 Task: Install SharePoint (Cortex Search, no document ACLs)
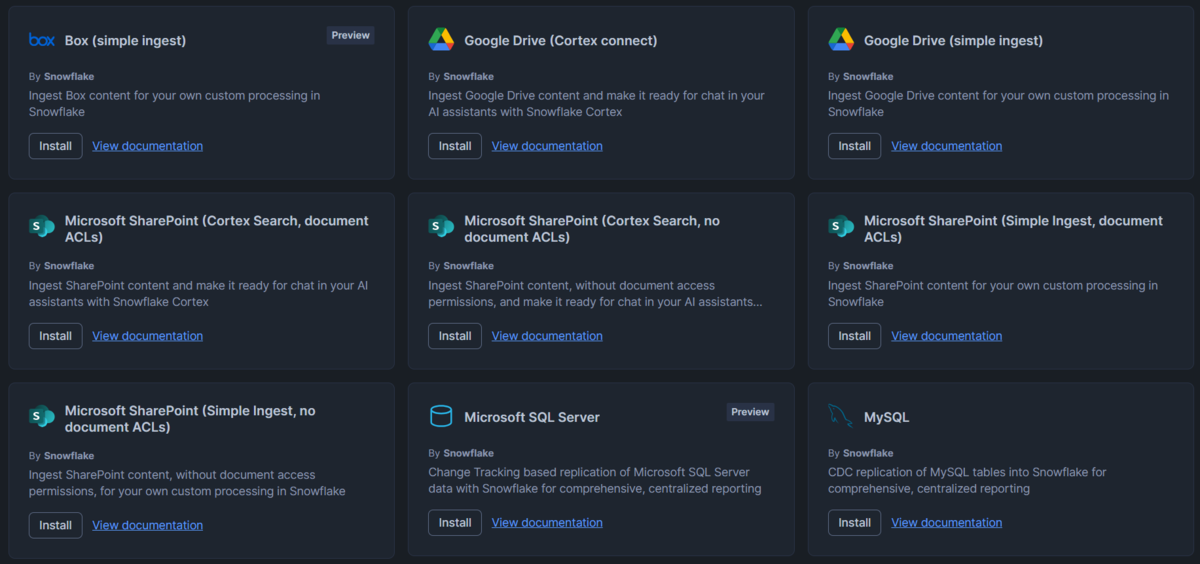click(x=455, y=336)
